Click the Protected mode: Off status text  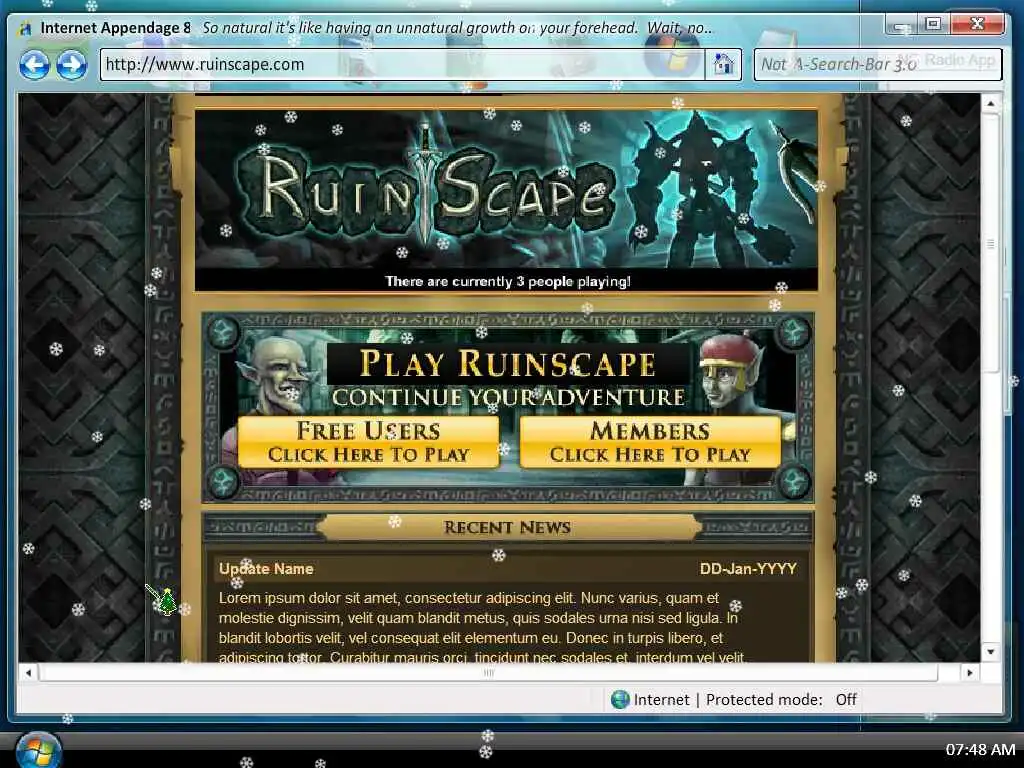click(x=781, y=699)
